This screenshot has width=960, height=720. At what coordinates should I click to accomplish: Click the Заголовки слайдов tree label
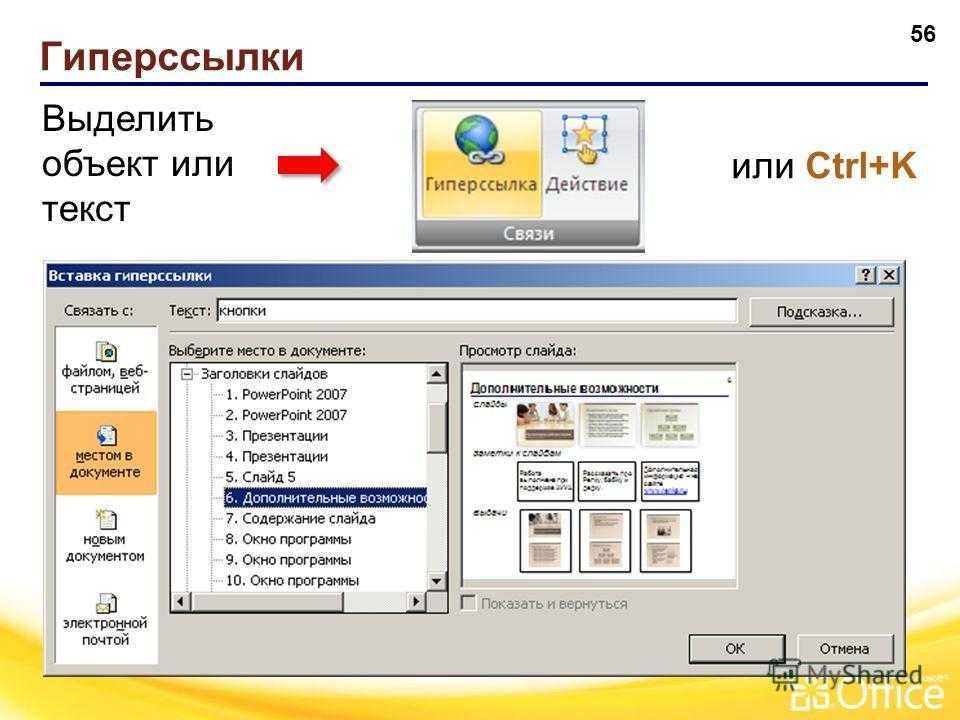264,373
